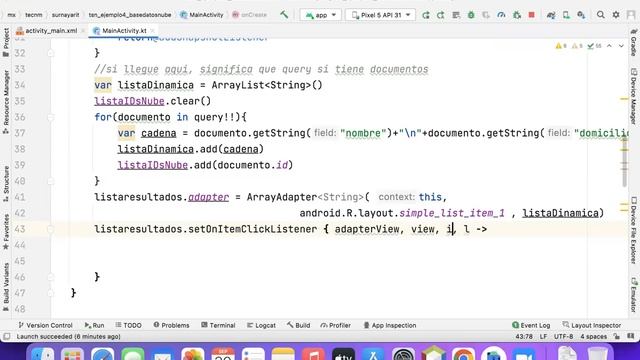Click the Apply Changes and Restart Activity icon
The image size is (640, 360).
click(426, 15)
